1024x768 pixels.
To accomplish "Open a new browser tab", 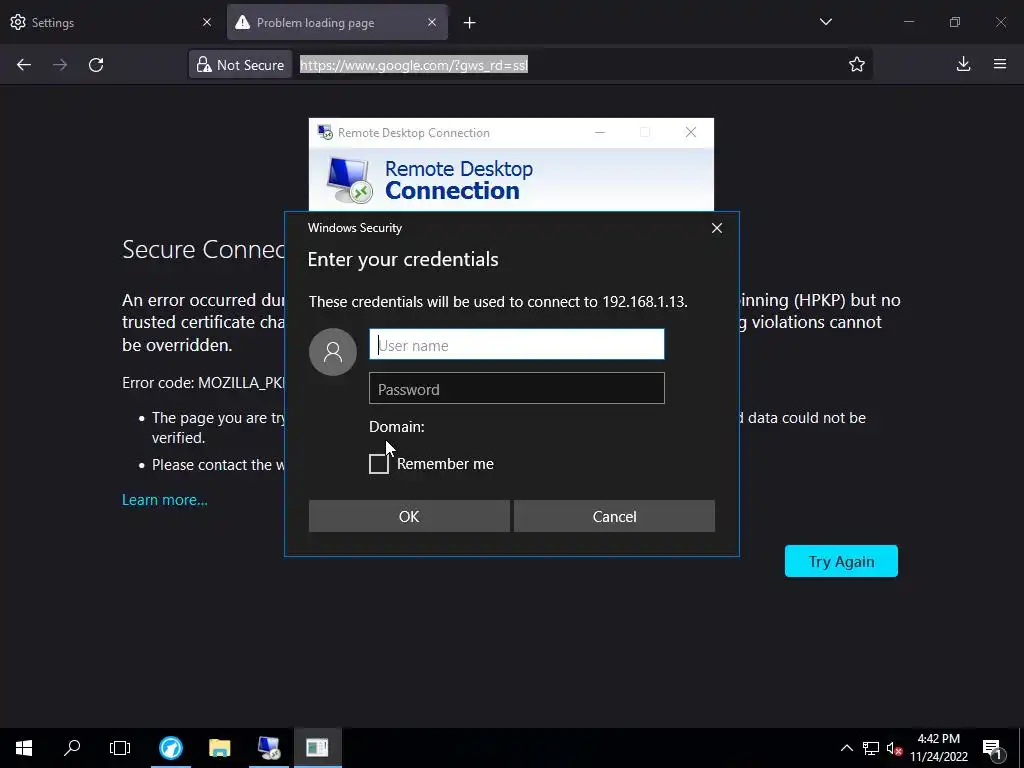I will click(470, 23).
